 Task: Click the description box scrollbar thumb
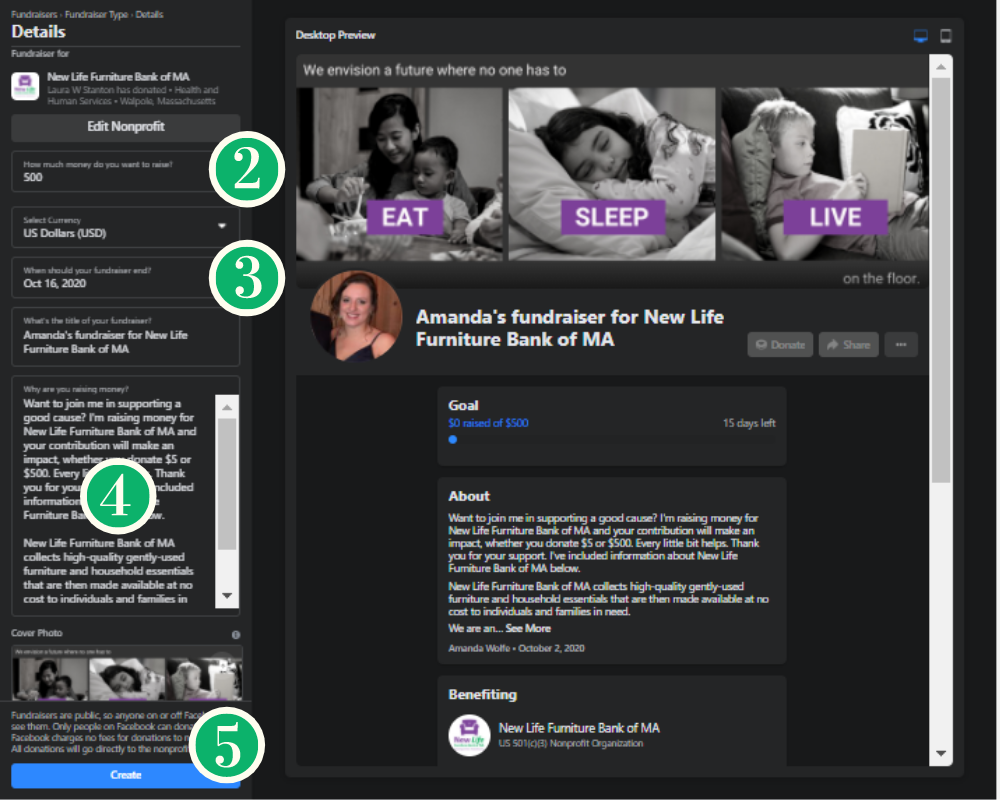tap(228, 484)
